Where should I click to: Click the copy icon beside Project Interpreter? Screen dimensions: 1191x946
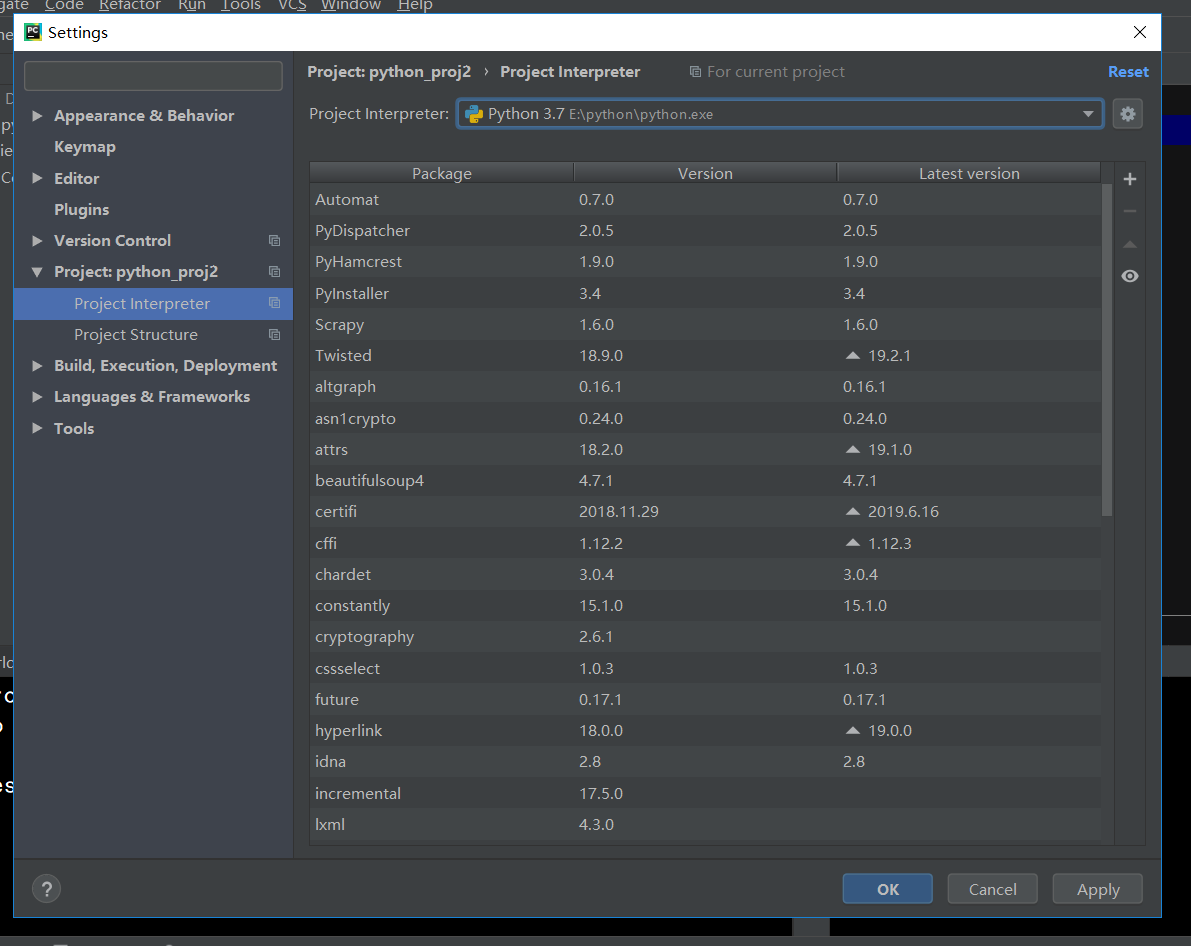pyautogui.click(x=274, y=303)
